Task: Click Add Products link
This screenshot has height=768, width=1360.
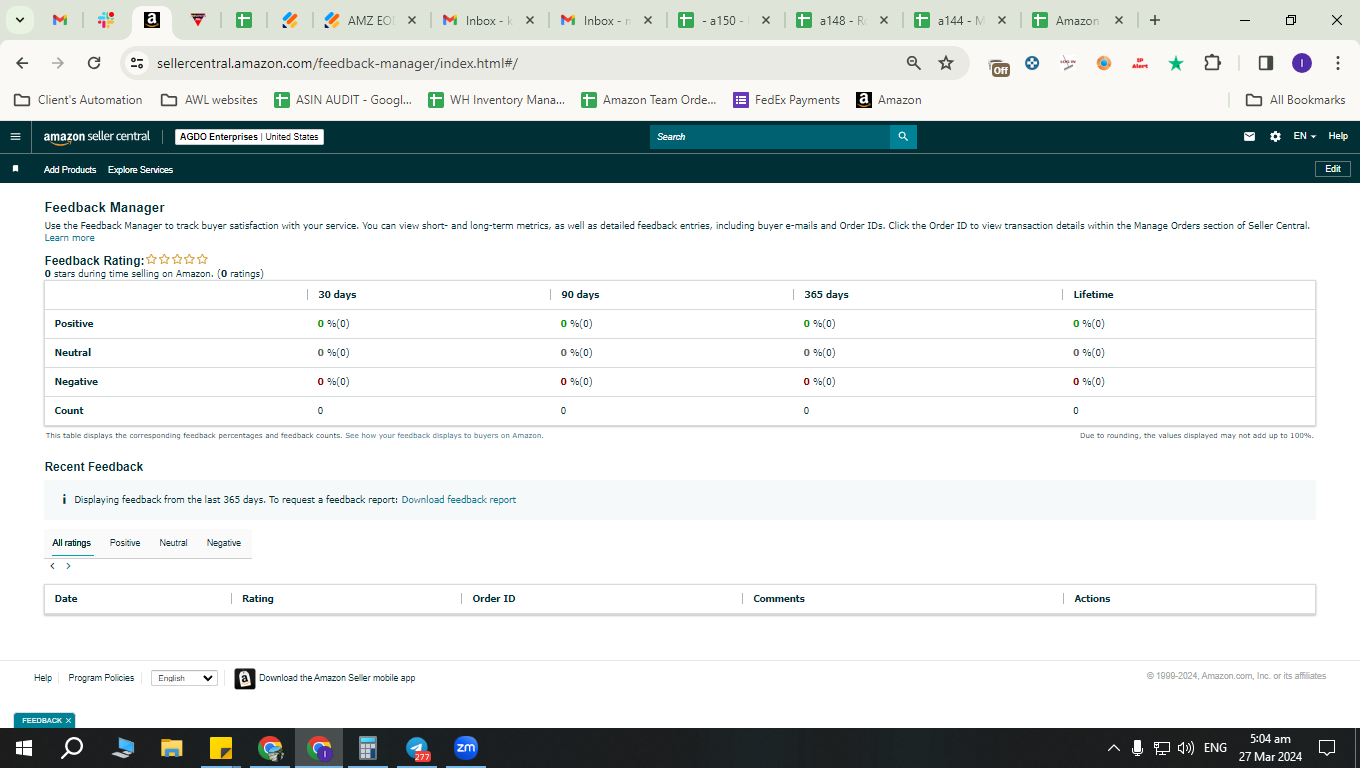Action: tap(70, 170)
